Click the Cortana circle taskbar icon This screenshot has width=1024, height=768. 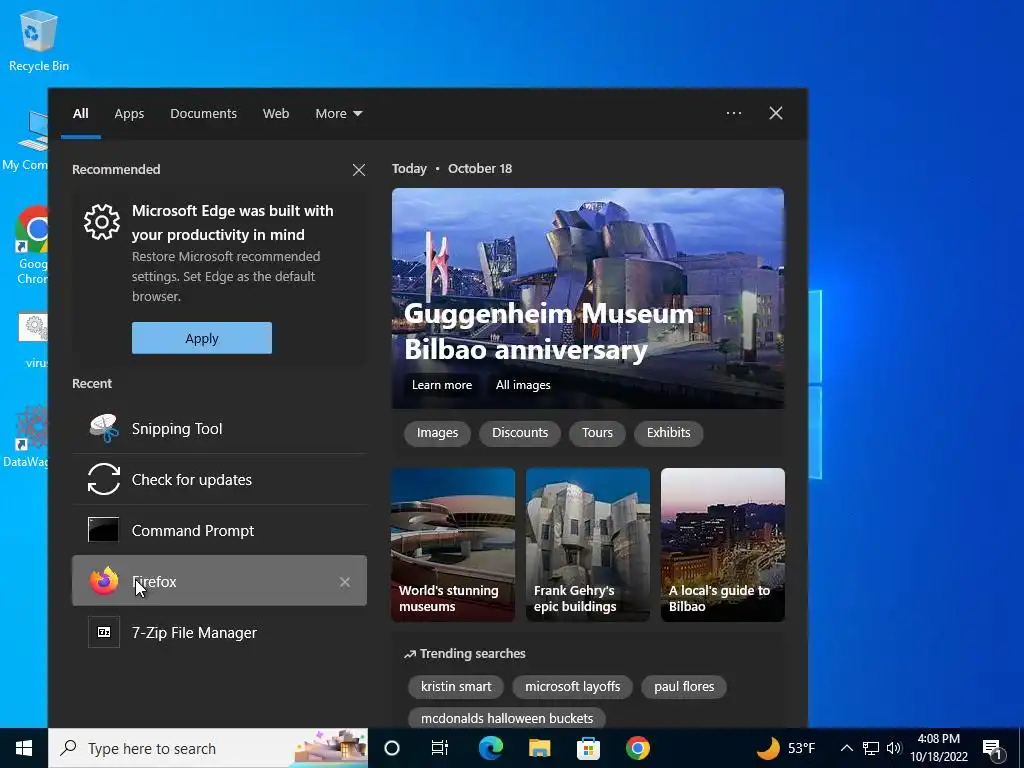(x=392, y=748)
